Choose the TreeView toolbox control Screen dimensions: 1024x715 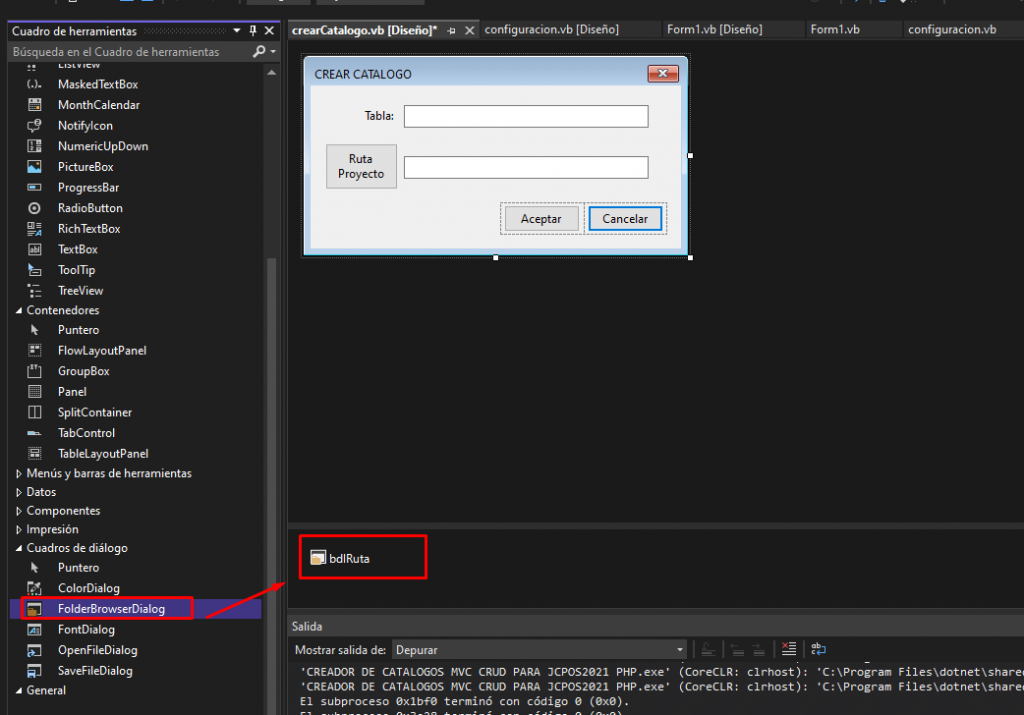click(80, 291)
